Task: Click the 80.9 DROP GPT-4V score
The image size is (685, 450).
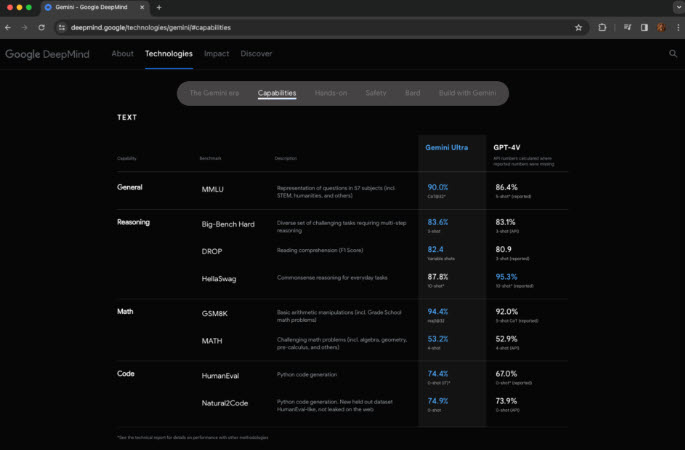Action: pos(503,249)
